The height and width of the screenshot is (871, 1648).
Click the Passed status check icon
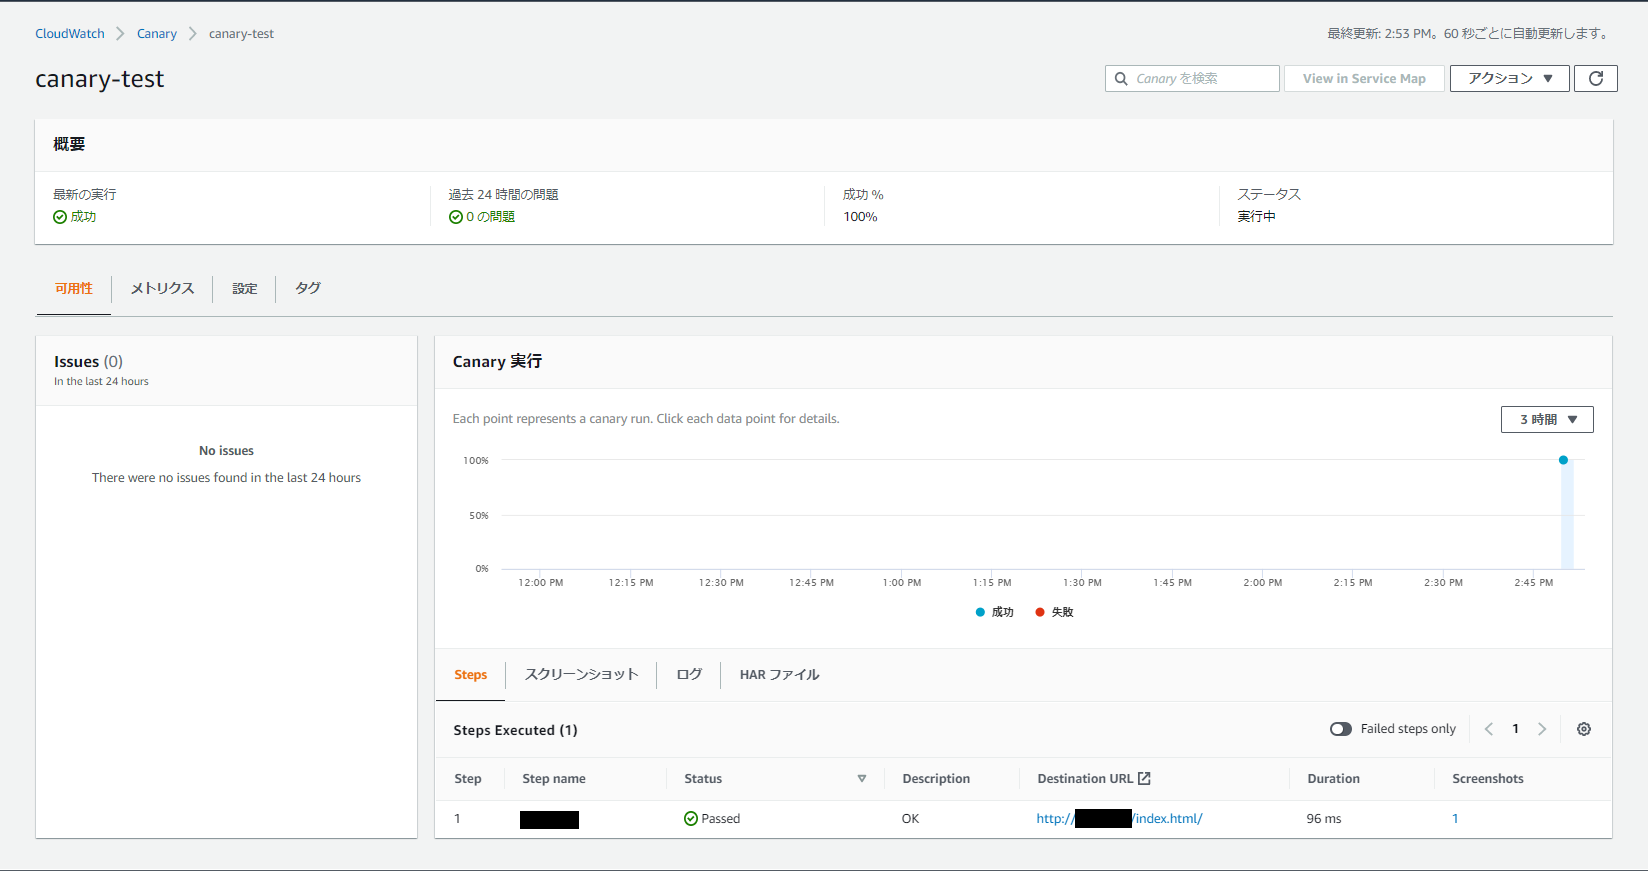(x=691, y=818)
